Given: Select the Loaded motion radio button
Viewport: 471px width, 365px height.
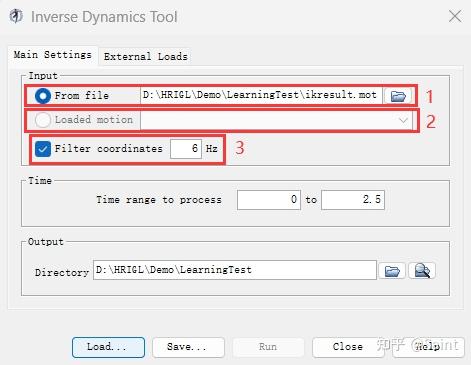Looking at the screenshot, I should pos(43,120).
